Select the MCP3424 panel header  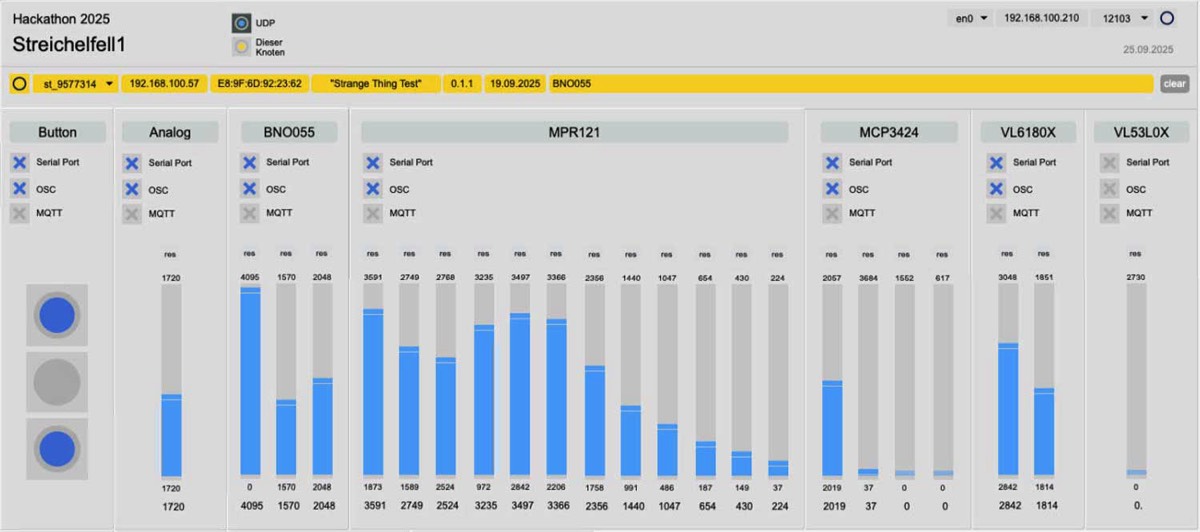(889, 132)
